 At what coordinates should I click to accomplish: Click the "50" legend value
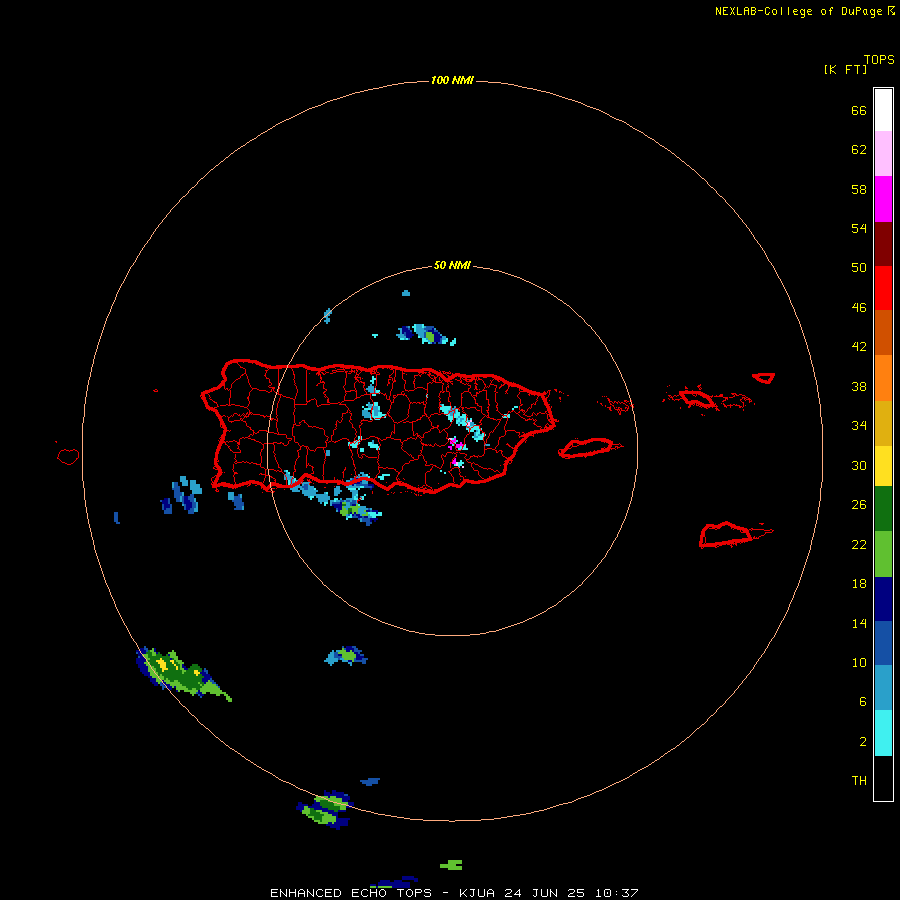(x=859, y=268)
